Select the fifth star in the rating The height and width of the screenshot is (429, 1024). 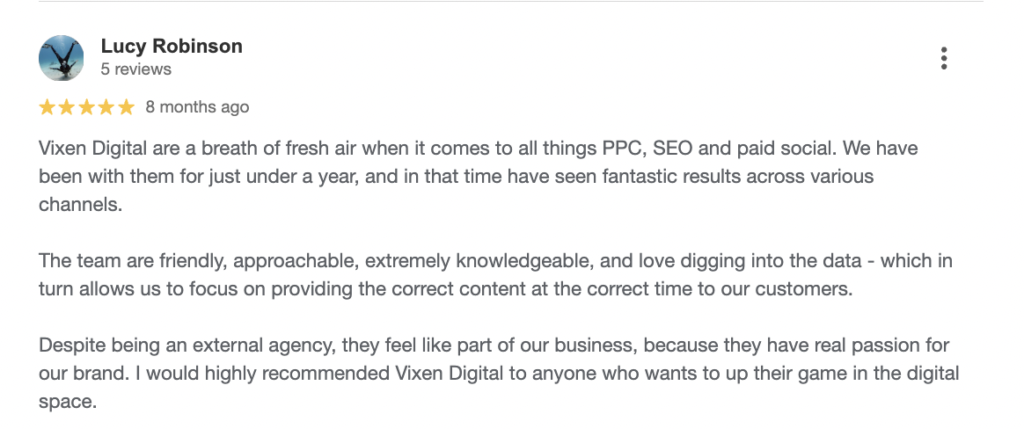[x=126, y=107]
